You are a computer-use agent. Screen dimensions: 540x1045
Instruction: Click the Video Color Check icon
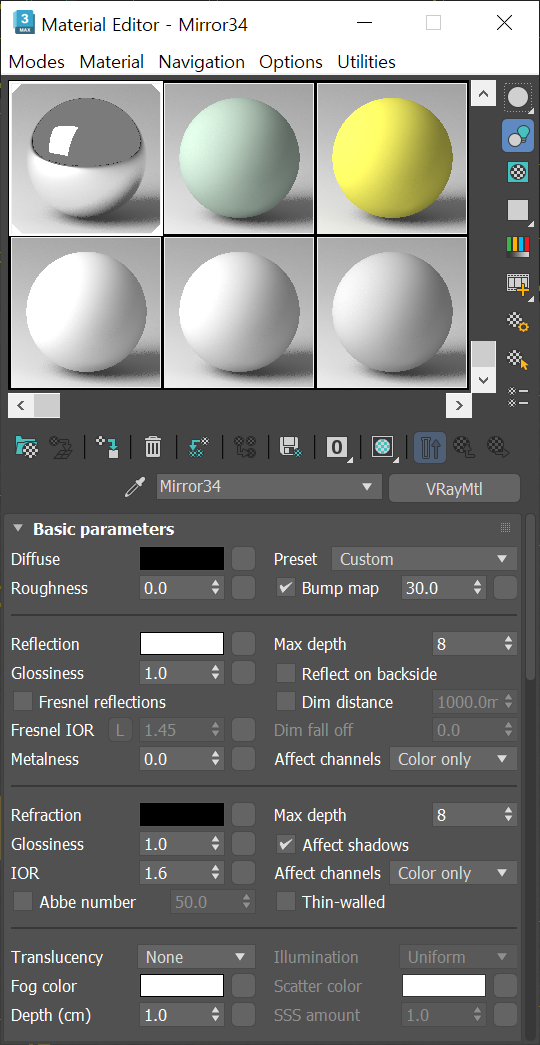click(x=517, y=247)
